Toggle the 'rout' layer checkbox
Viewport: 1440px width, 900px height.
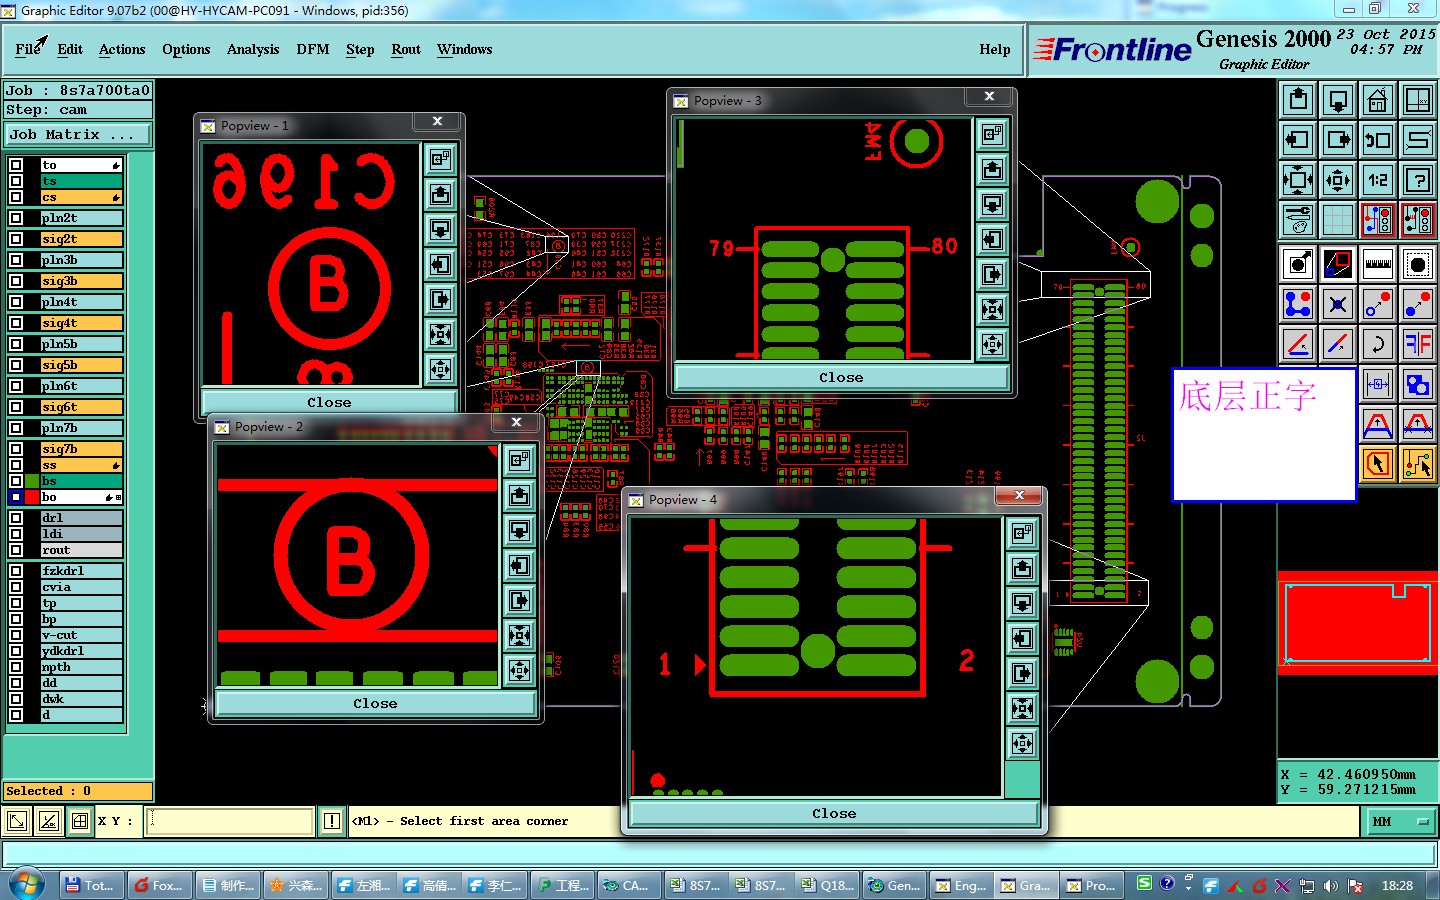16,550
